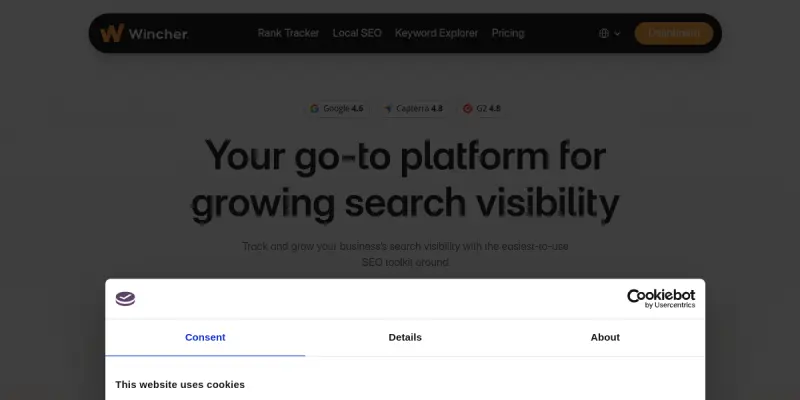Click the Google 4.6 rating badge
The width and height of the screenshot is (800, 400).
[x=337, y=109]
